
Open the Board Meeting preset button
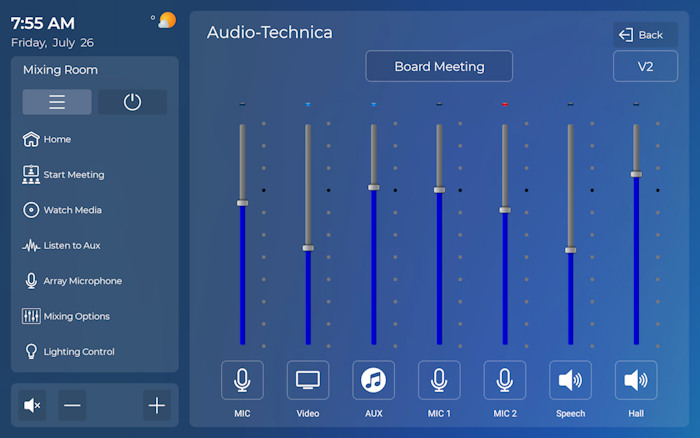coord(439,66)
